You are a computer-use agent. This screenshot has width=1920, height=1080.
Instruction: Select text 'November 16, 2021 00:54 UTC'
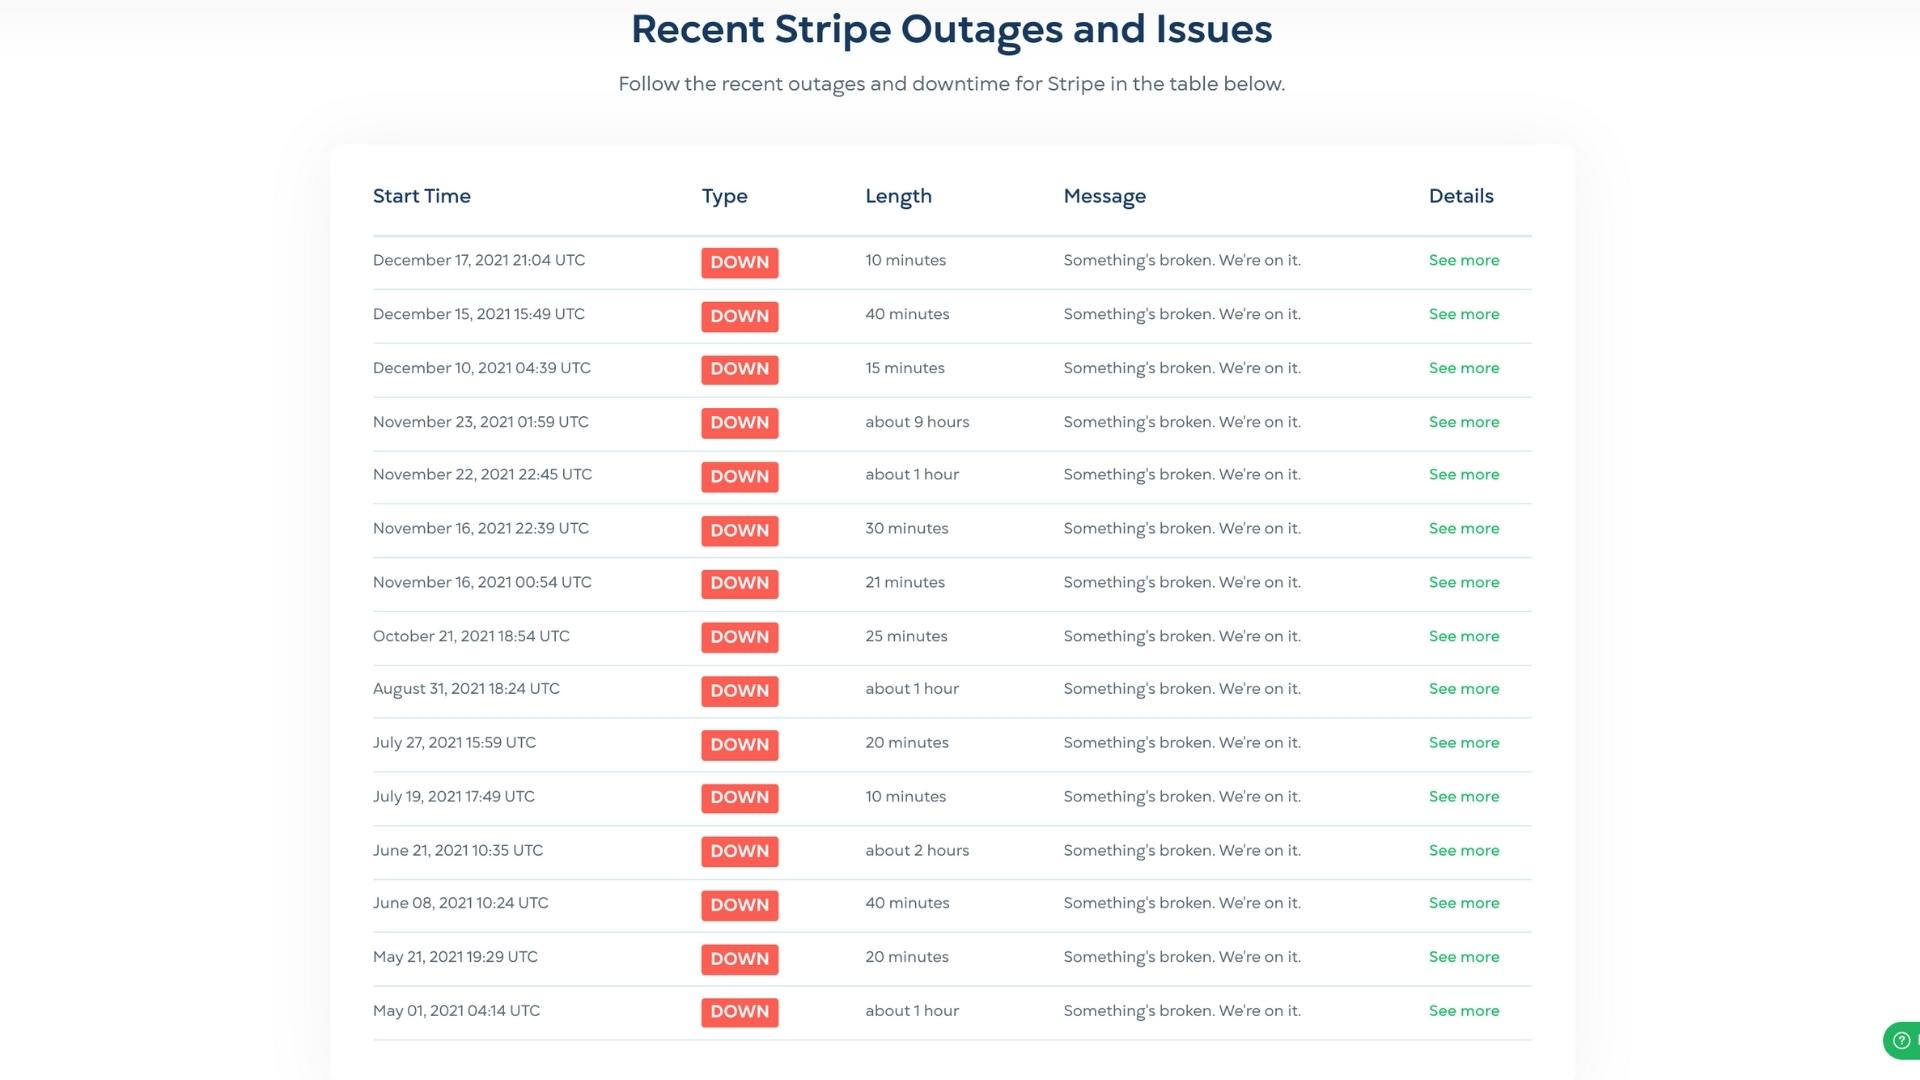[x=483, y=582]
